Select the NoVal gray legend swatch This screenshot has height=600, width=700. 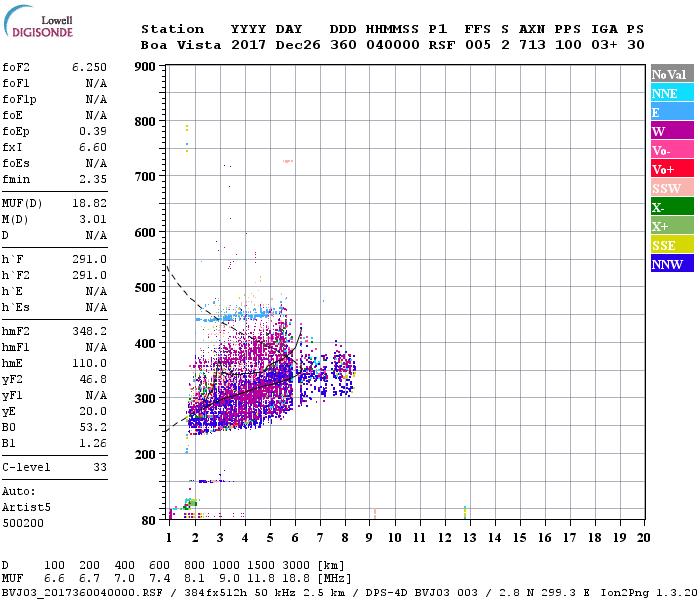coord(671,74)
